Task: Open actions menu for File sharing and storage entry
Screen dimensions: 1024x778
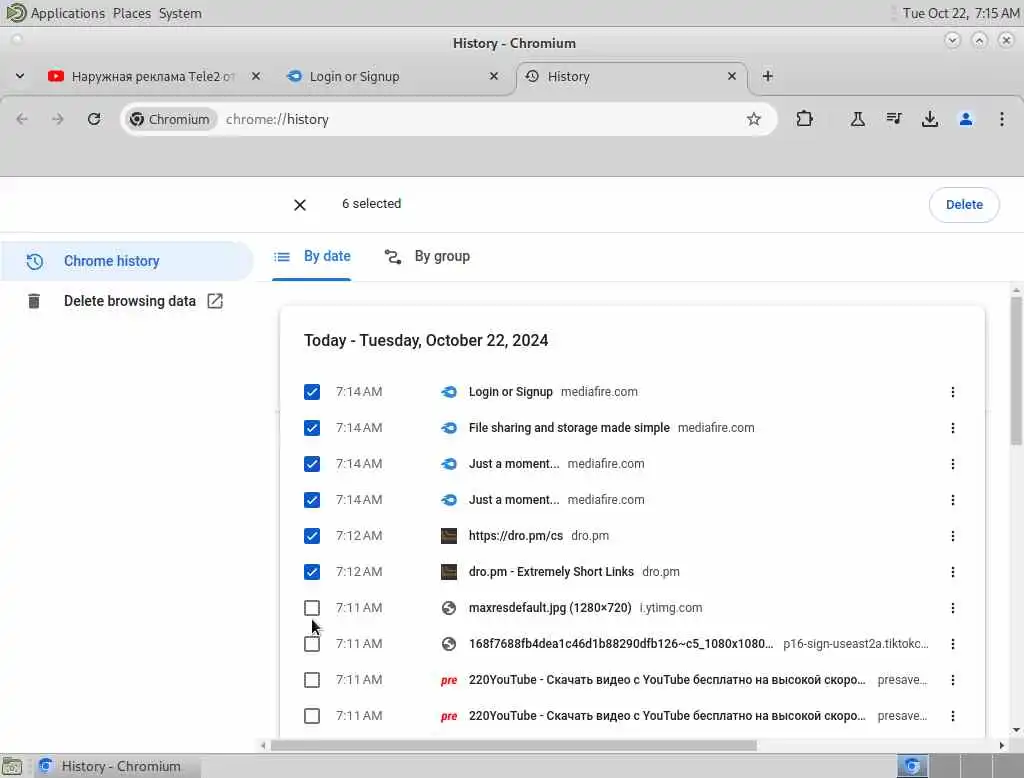Action: 953,428
